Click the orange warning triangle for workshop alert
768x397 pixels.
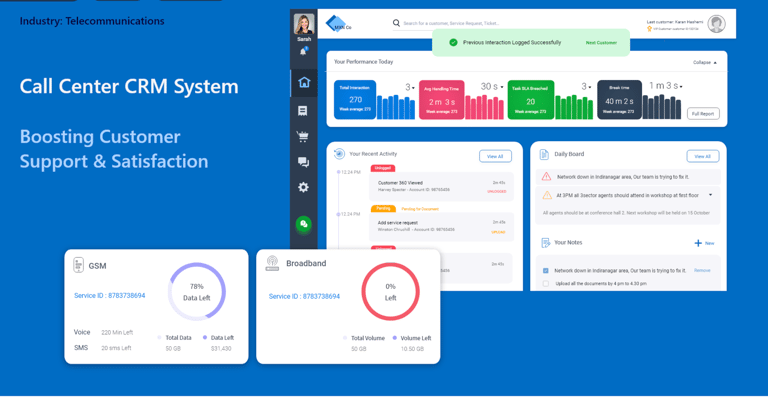click(x=547, y=195)
